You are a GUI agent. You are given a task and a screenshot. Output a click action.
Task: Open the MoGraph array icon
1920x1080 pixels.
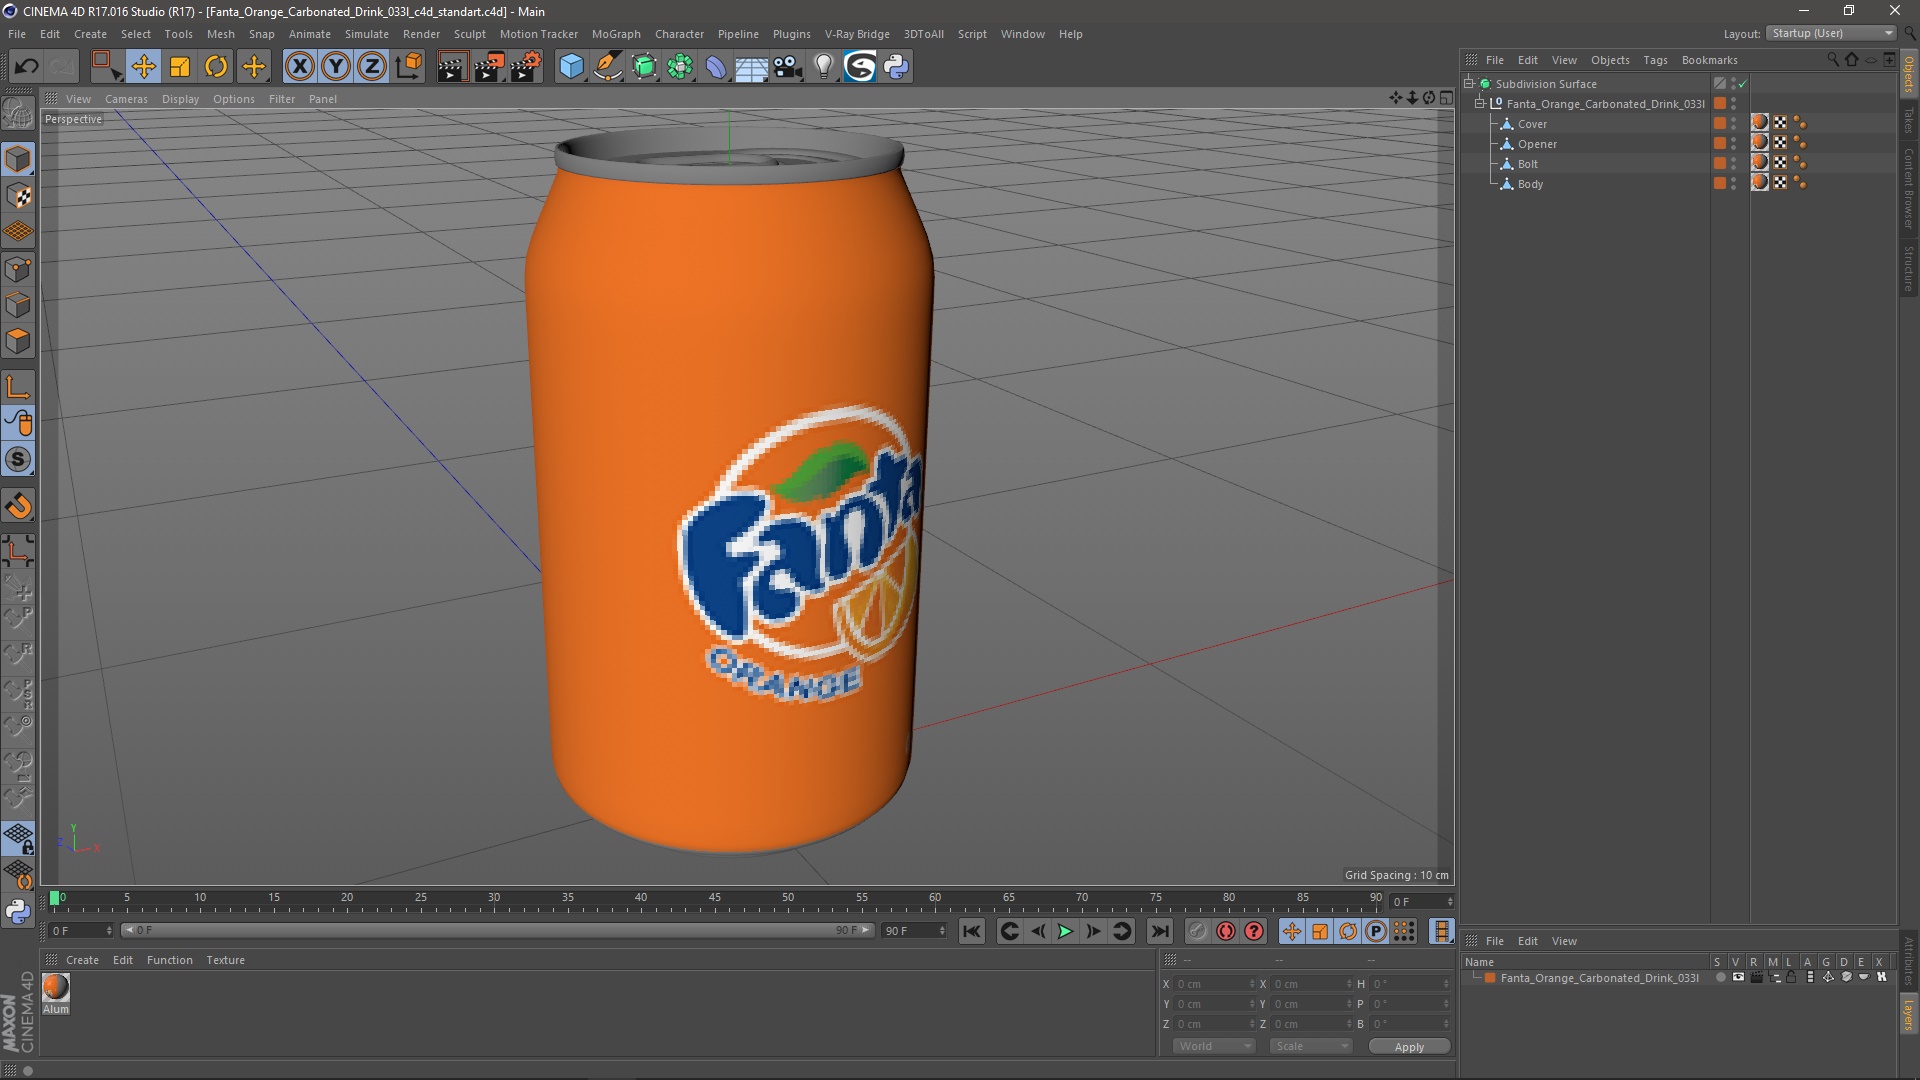click(680, 66)
